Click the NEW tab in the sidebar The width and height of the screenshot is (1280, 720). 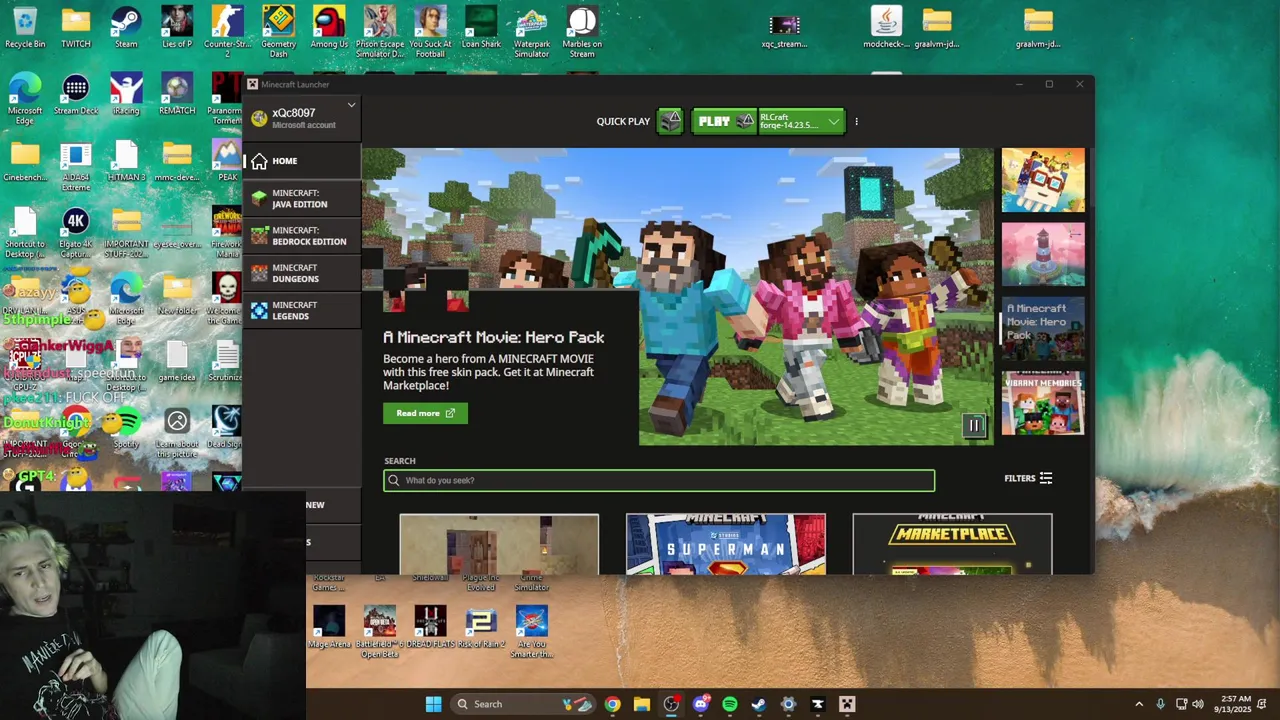(x=315, y=505)
